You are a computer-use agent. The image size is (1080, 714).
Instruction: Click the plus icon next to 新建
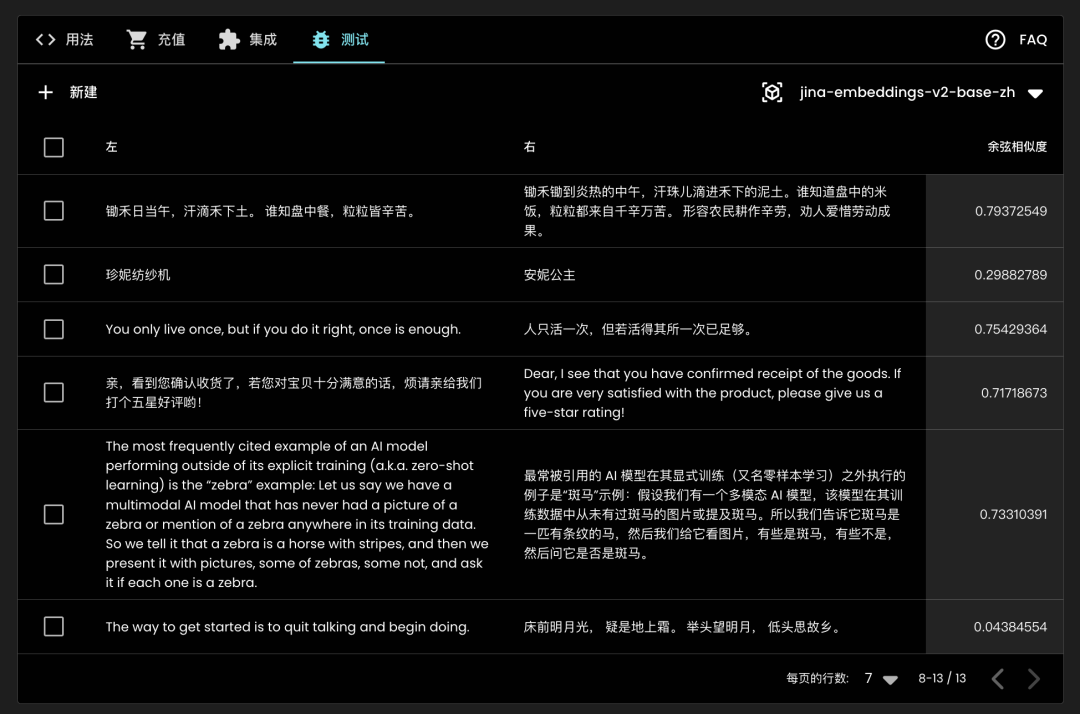pos(46,92)
